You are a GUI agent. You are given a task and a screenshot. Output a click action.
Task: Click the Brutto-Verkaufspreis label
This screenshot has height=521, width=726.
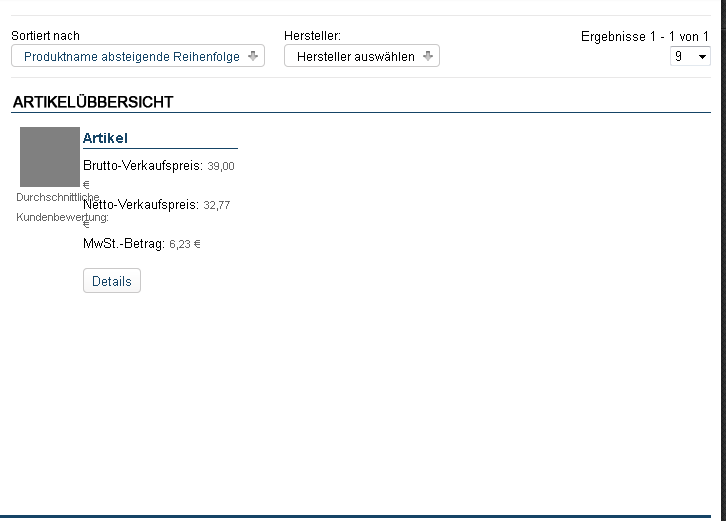pos(143,166)
